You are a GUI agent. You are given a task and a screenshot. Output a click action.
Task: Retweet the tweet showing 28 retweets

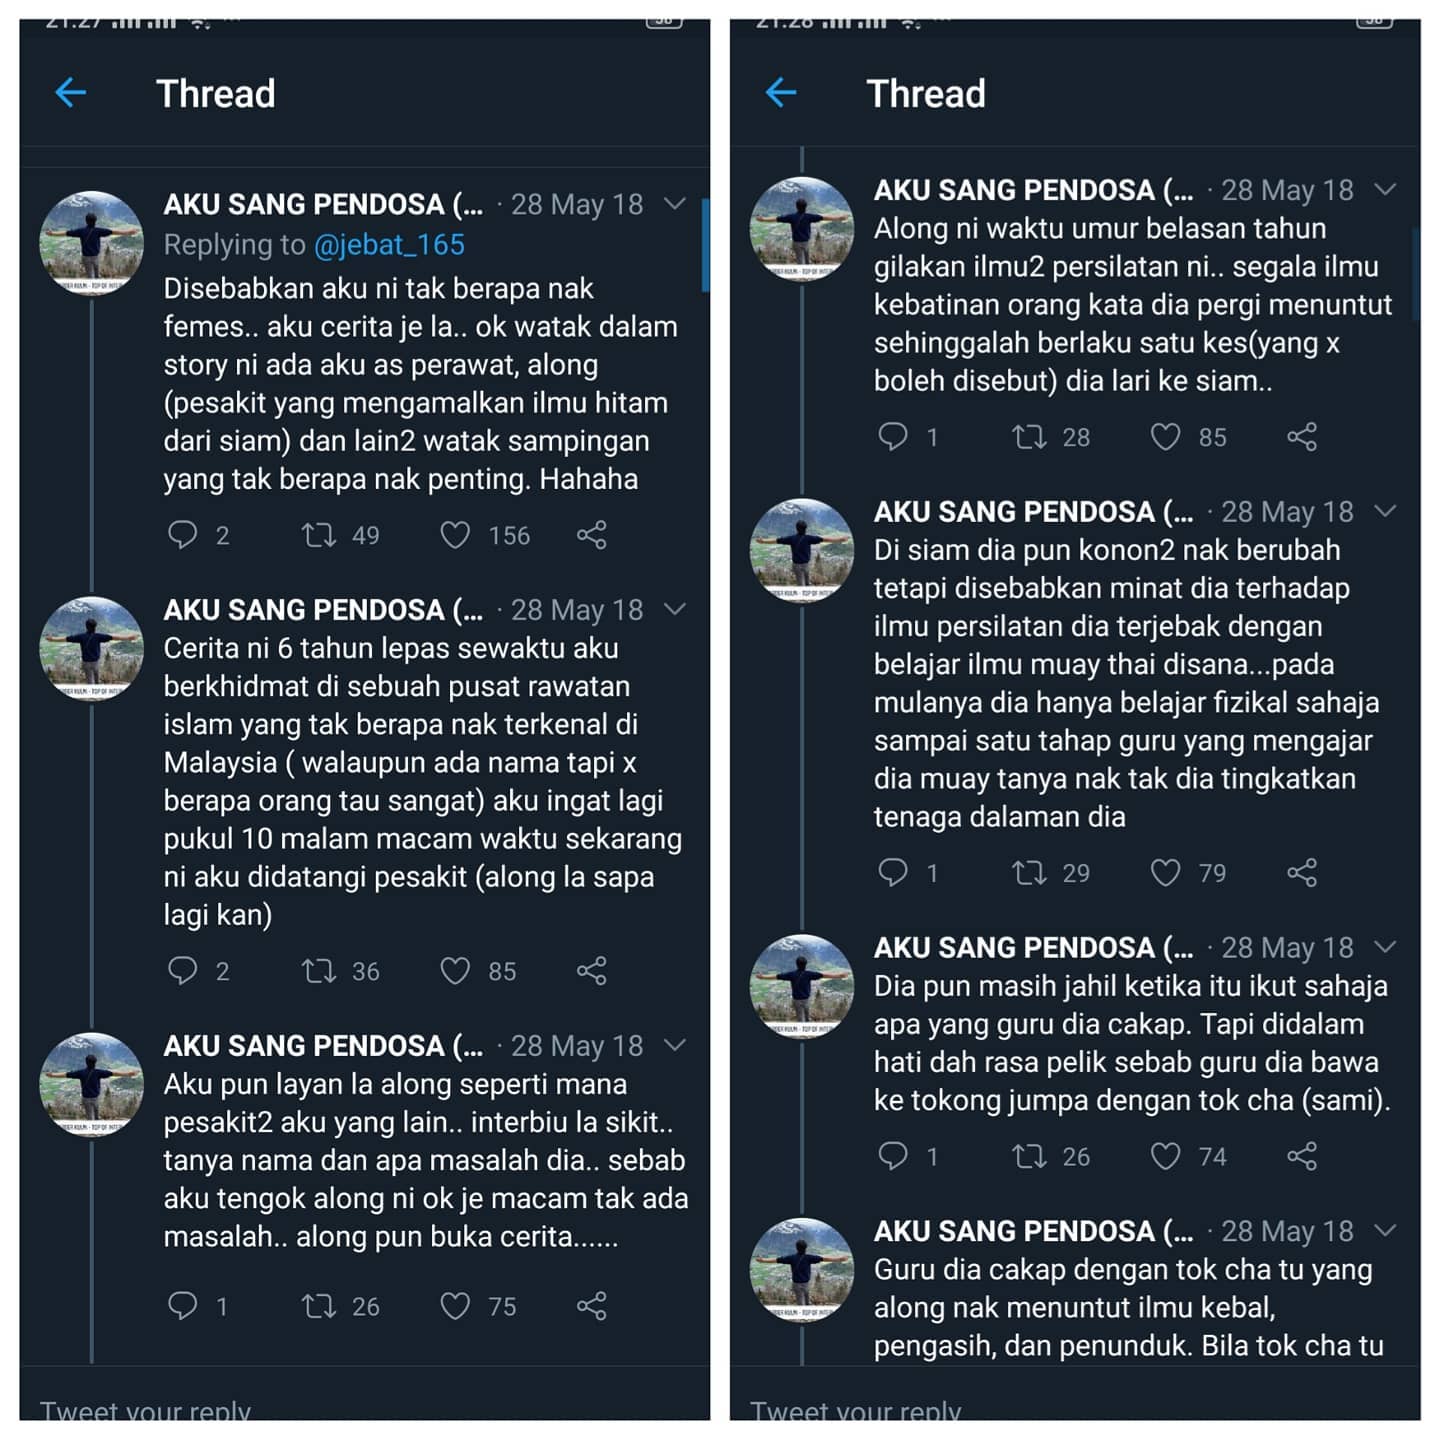point(1029,437)
